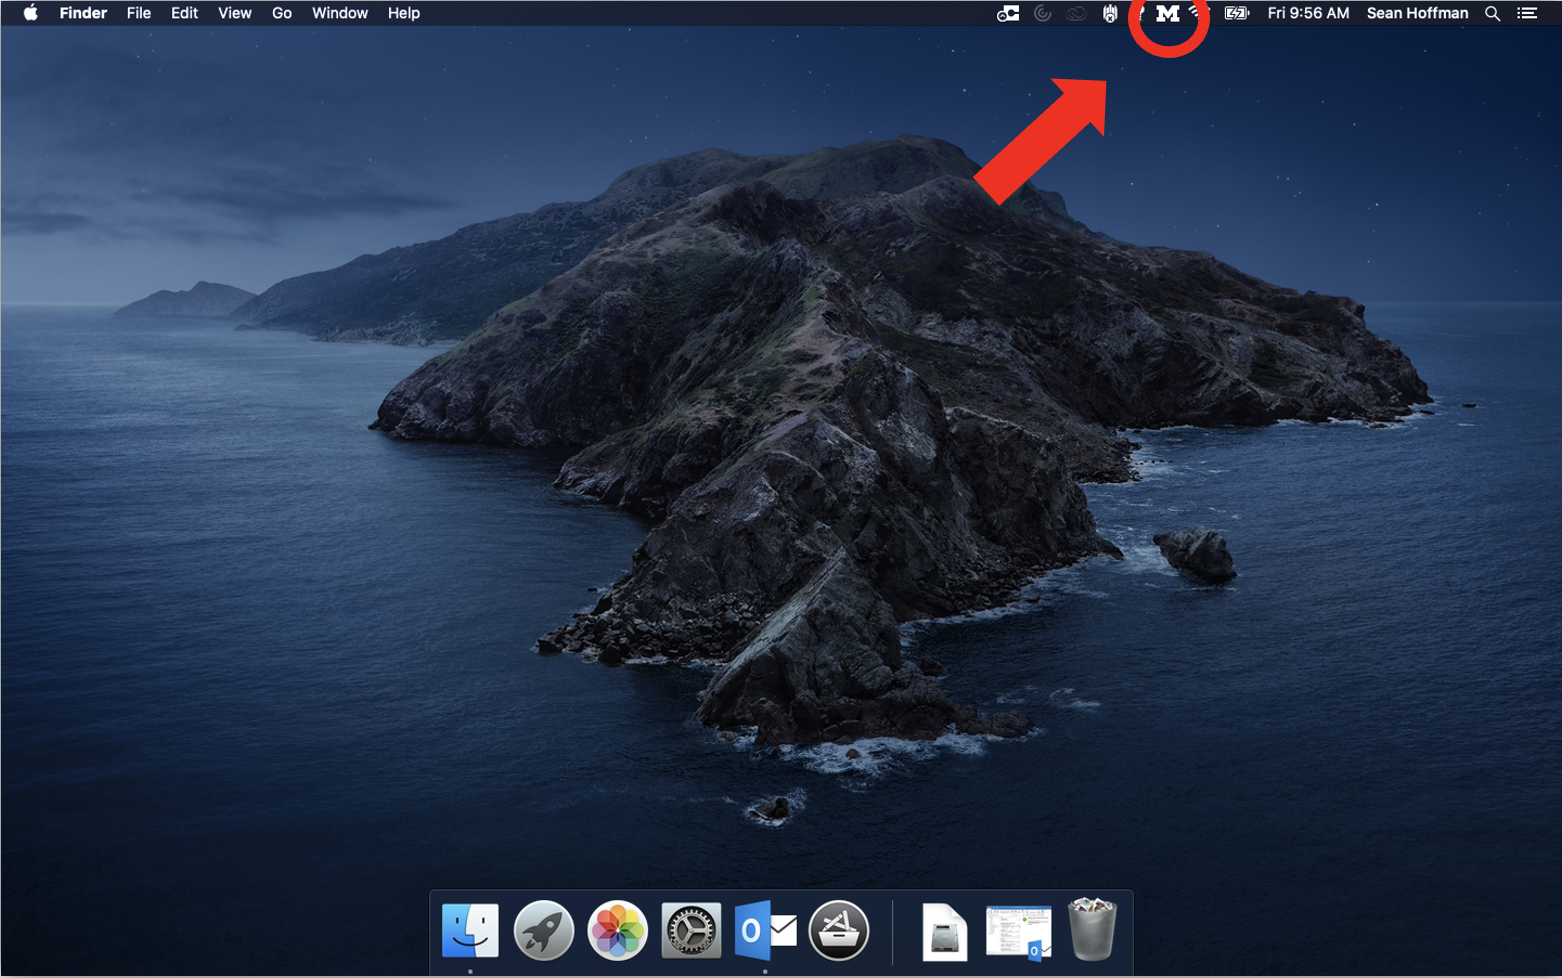Open the Trash in the Dock
The image size is (1562, 978).
click(x=1091, y=930)
